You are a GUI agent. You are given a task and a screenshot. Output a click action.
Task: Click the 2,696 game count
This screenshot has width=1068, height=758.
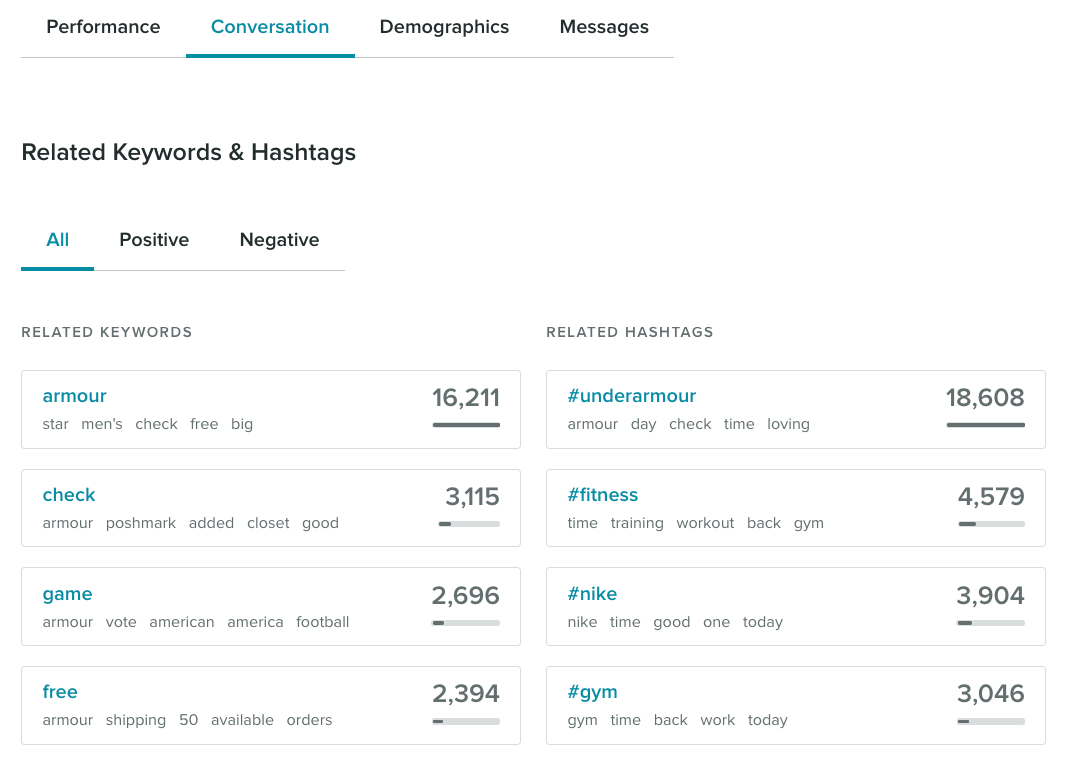pos(466,595)
